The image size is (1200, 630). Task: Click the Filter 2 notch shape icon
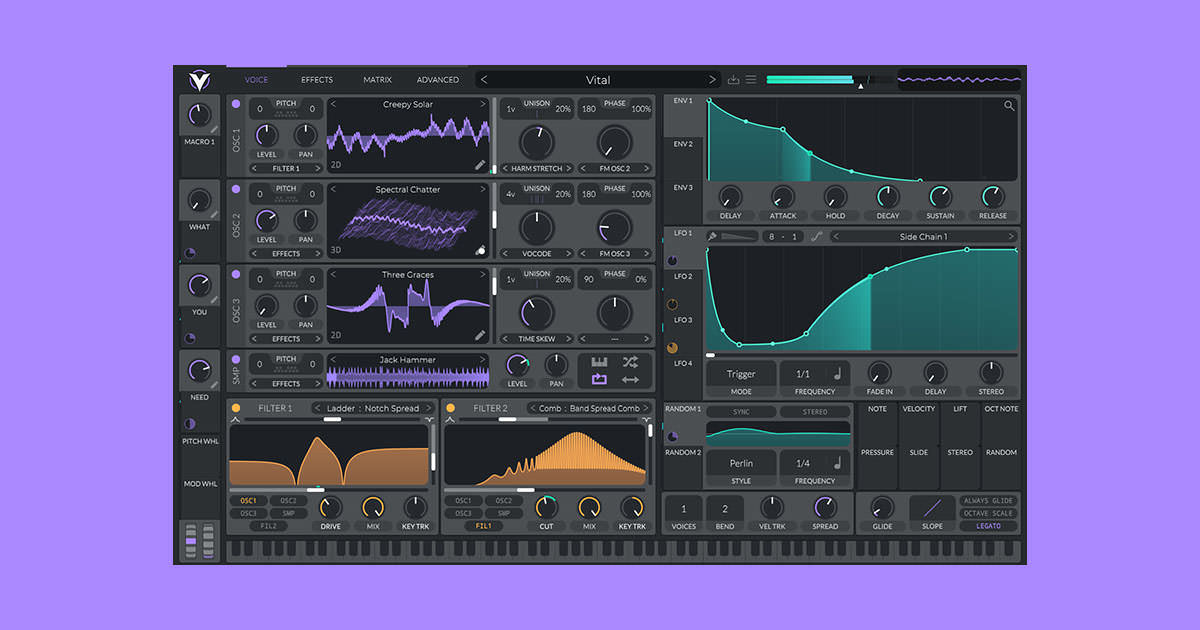tap(645, 421)
